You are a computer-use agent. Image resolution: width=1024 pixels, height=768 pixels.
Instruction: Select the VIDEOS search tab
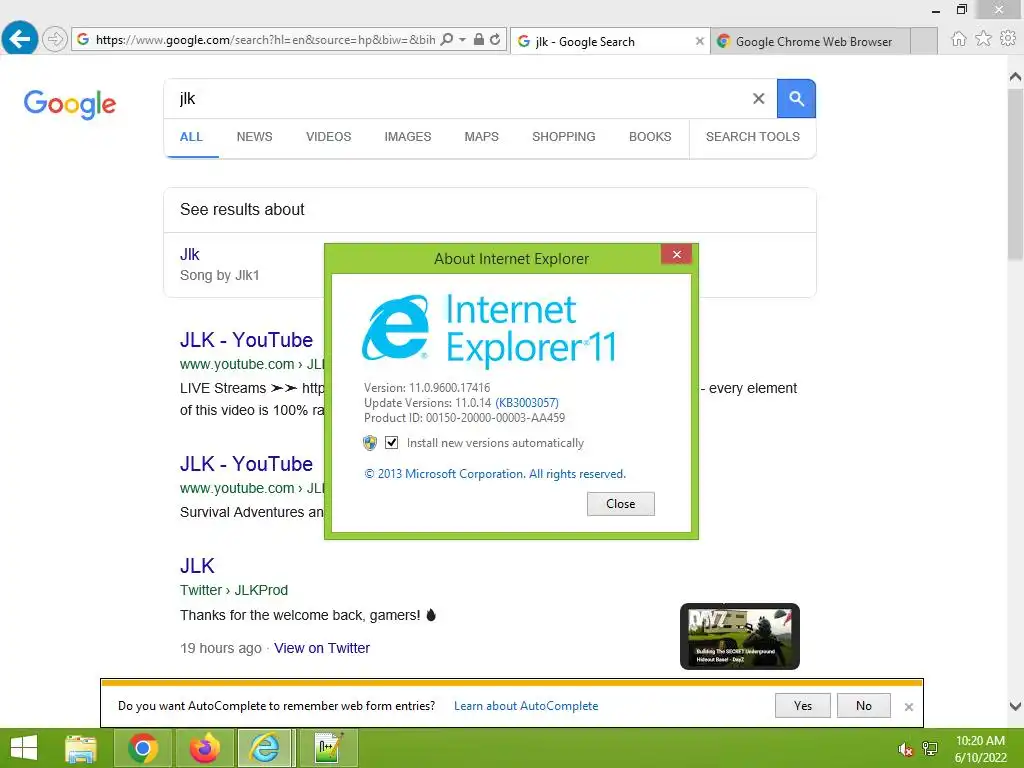(x=328, y=136)
